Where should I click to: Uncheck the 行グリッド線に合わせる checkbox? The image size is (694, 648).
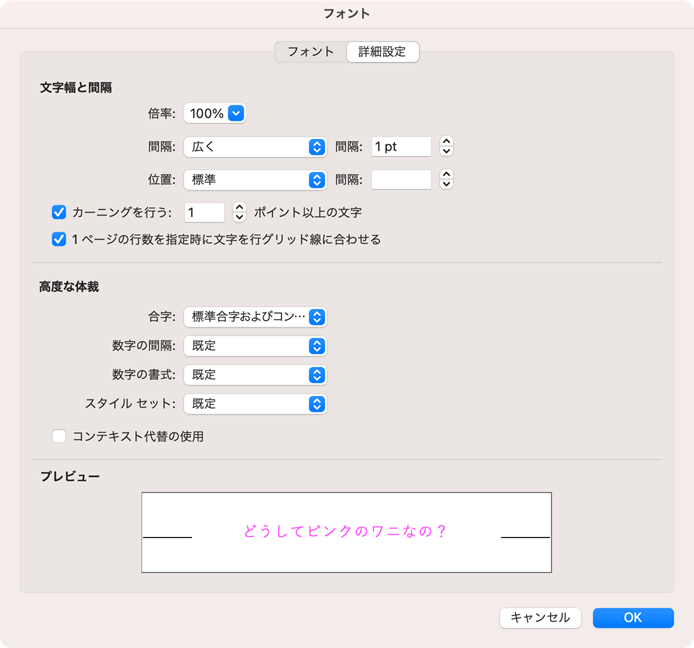59,239
